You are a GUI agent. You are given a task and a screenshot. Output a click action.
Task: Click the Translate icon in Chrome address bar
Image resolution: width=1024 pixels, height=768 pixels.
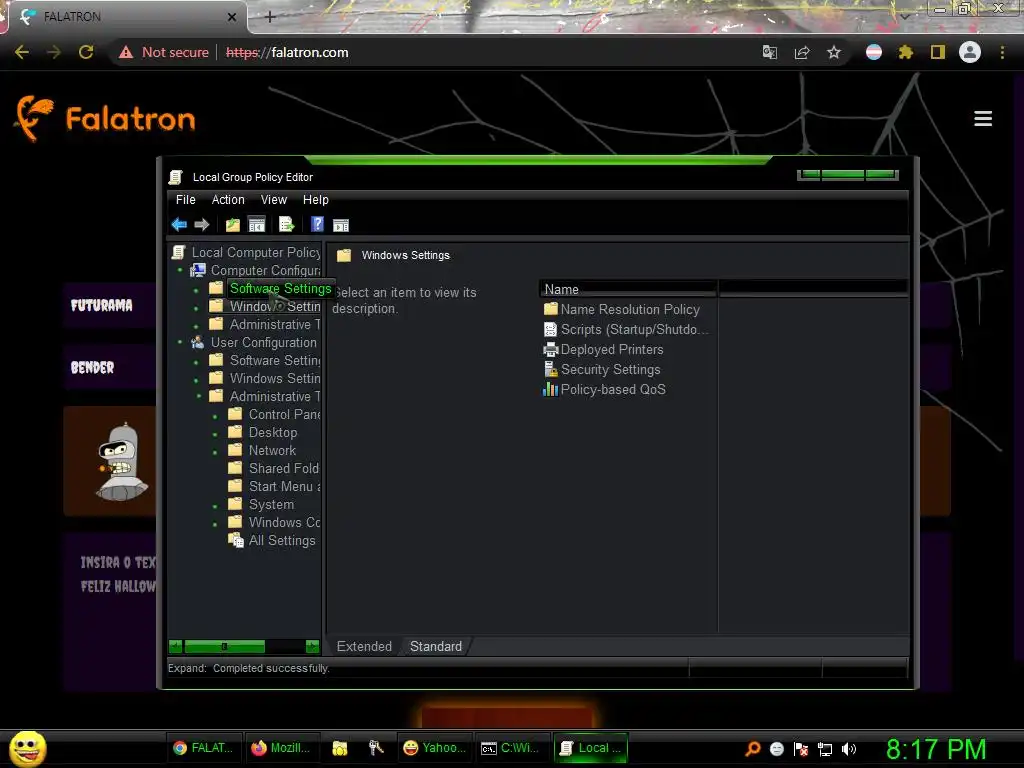pos(770,52)
